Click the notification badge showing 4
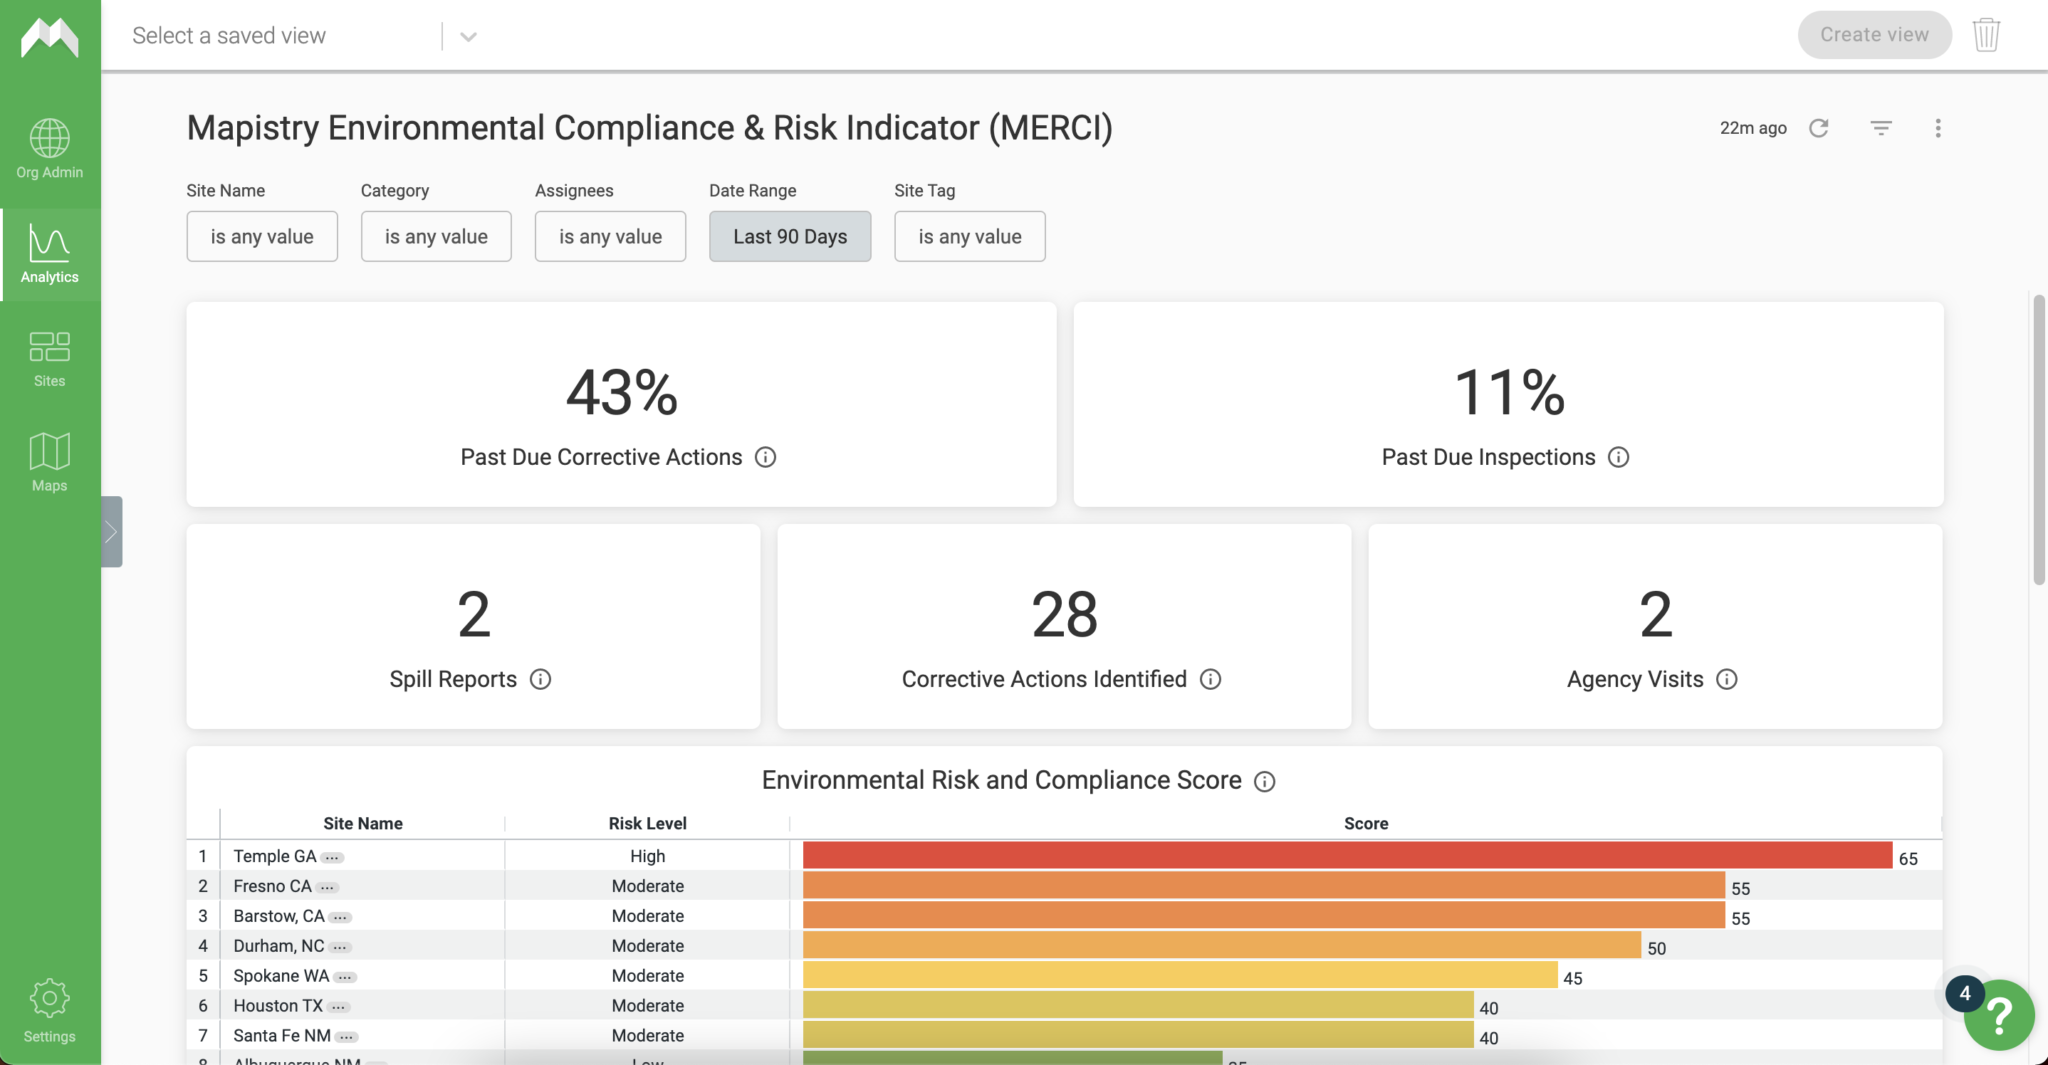Screen dimensions: 2048x1065 [x=1964, y=993]
